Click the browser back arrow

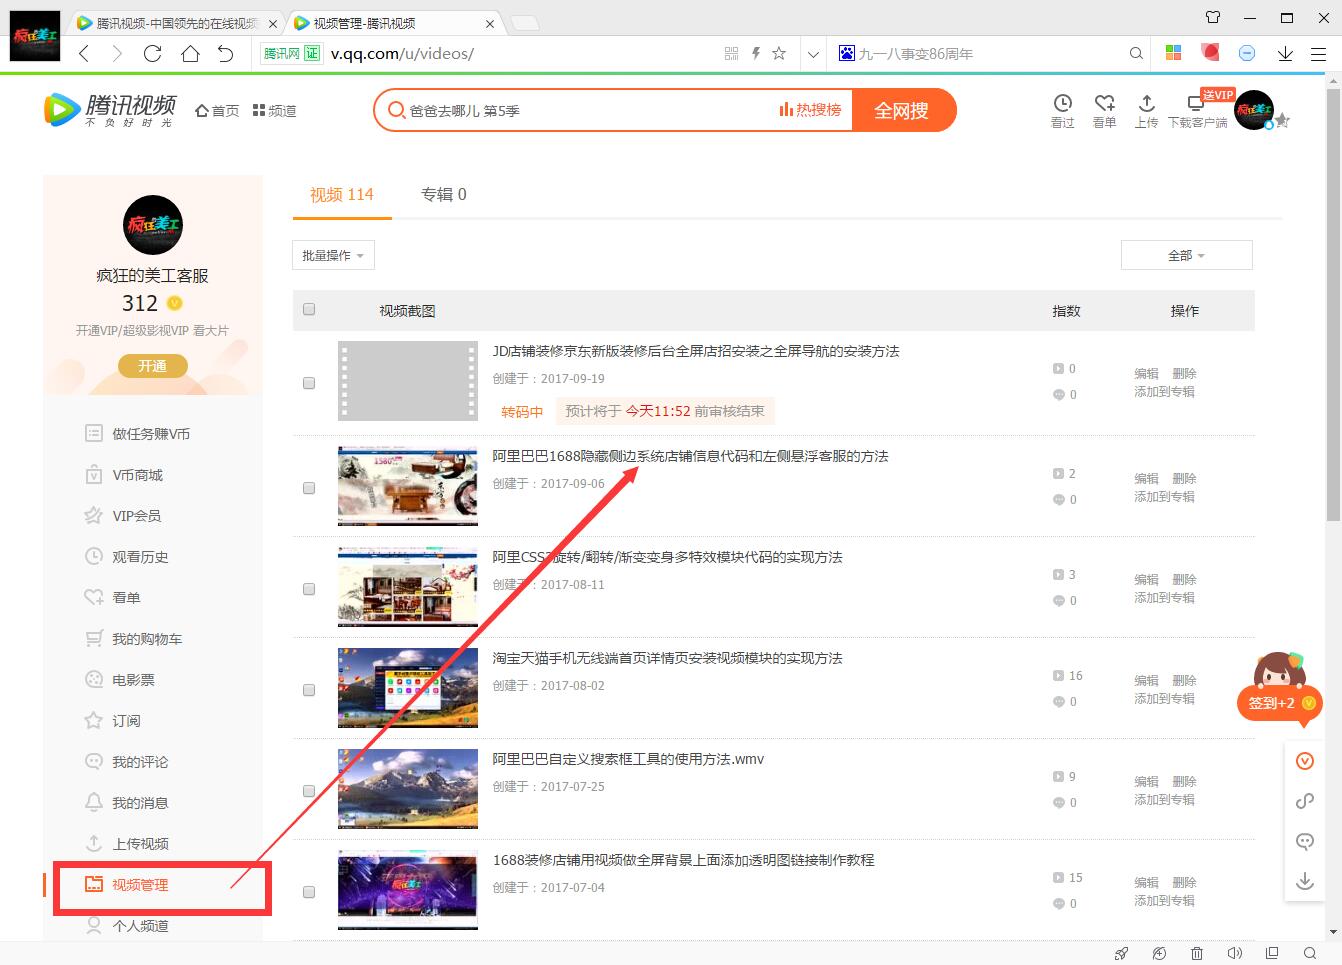(x=84, y=54)
